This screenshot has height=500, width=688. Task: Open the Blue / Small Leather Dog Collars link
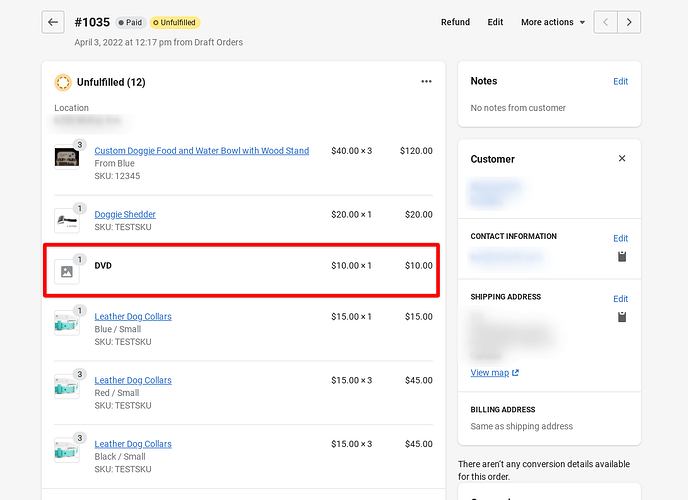click(x=133, y=316)
